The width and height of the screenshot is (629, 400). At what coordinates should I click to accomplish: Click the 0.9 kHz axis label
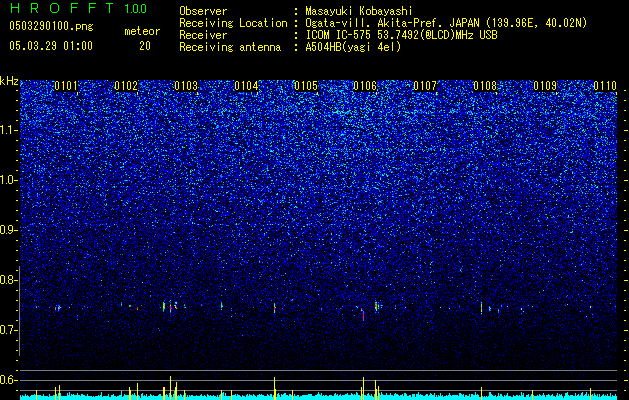tap(8, 230)
